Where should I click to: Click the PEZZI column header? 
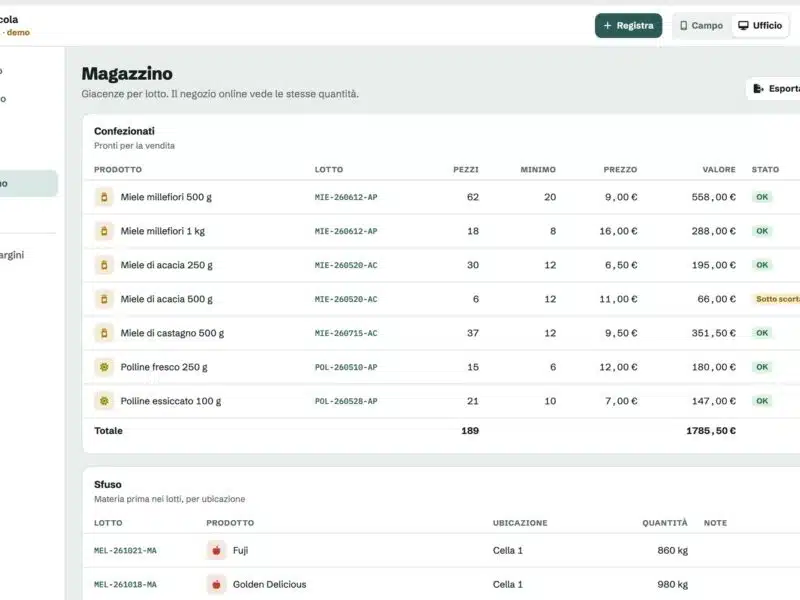tap(466, 169)
